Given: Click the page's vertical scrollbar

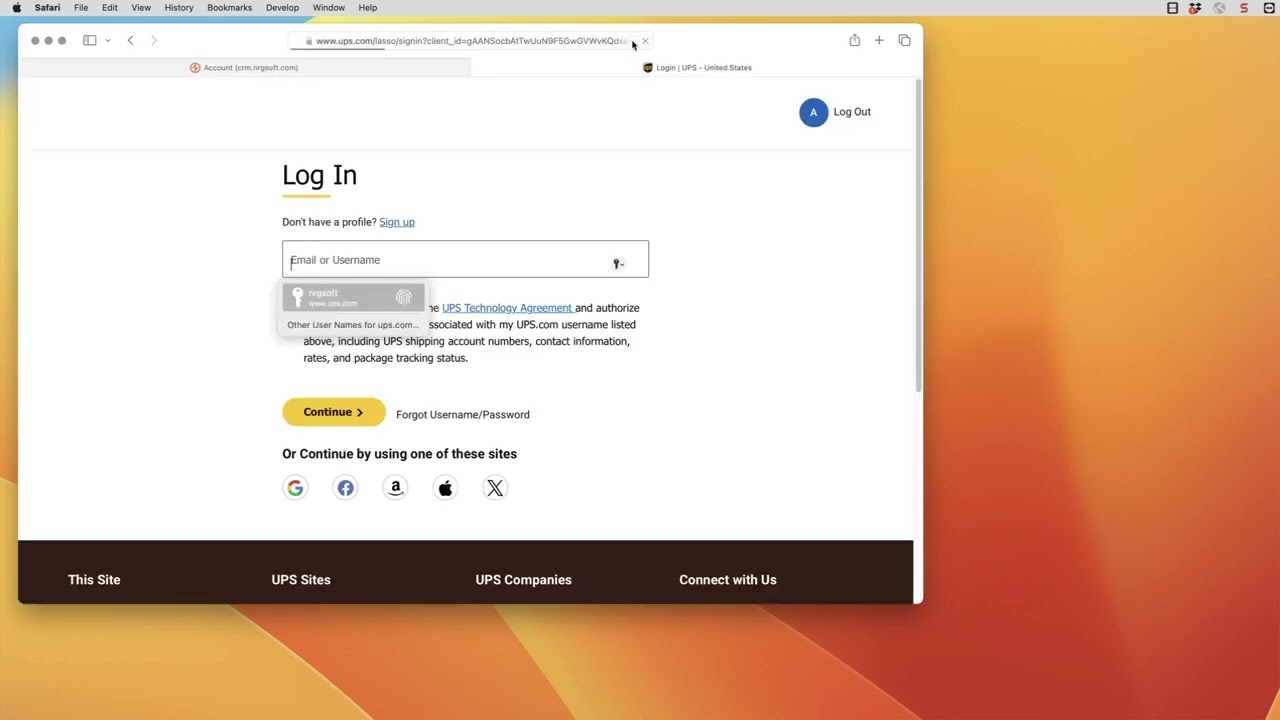Looking at the screenshot, I should [918, 236].
